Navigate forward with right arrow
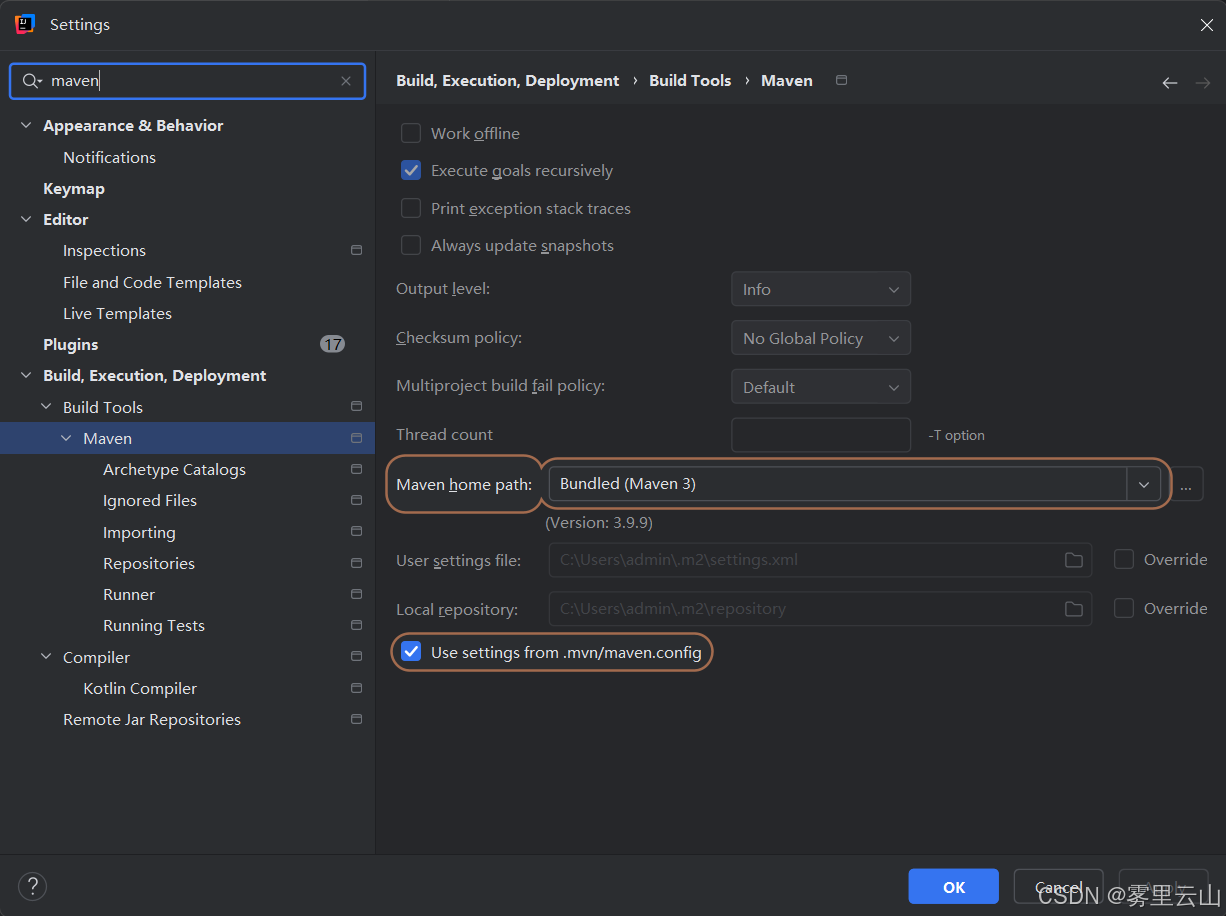Viewport: 1226px width, 916px height. coord(1202,82)
